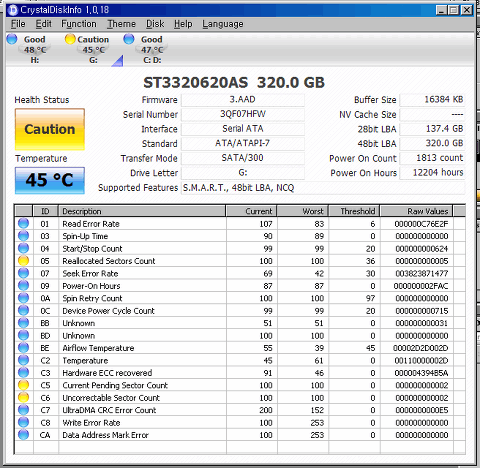Click the Power On Count value 1813 count

coord(432,158)
